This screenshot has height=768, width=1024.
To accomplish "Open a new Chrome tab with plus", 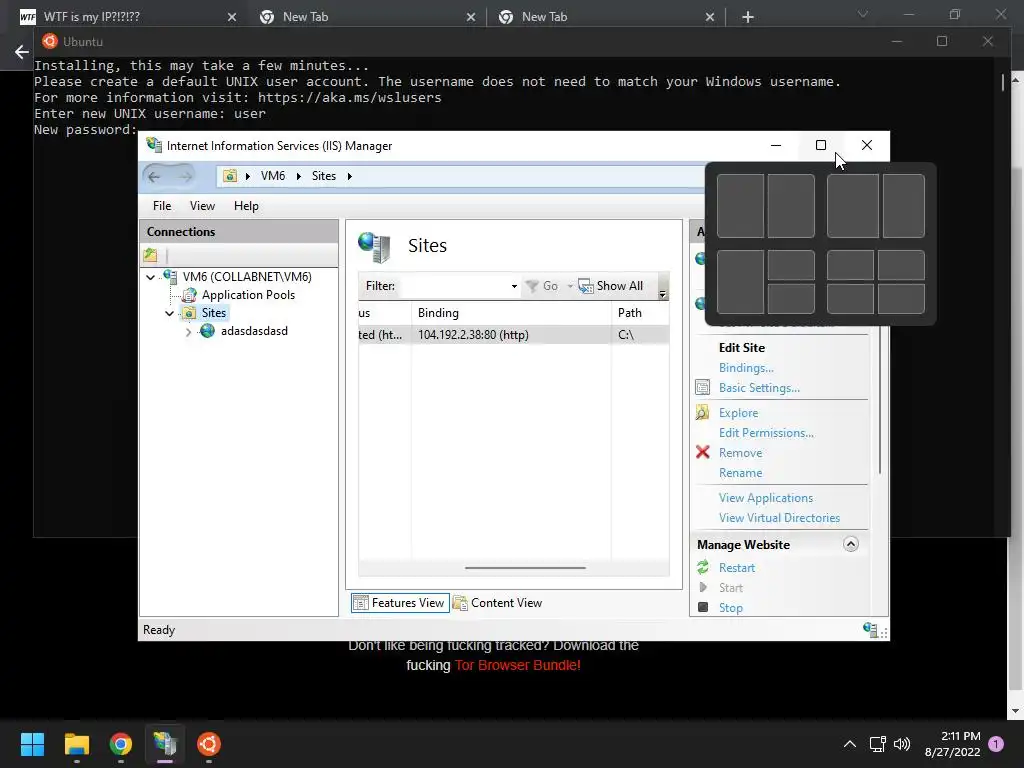I will 748,17.
